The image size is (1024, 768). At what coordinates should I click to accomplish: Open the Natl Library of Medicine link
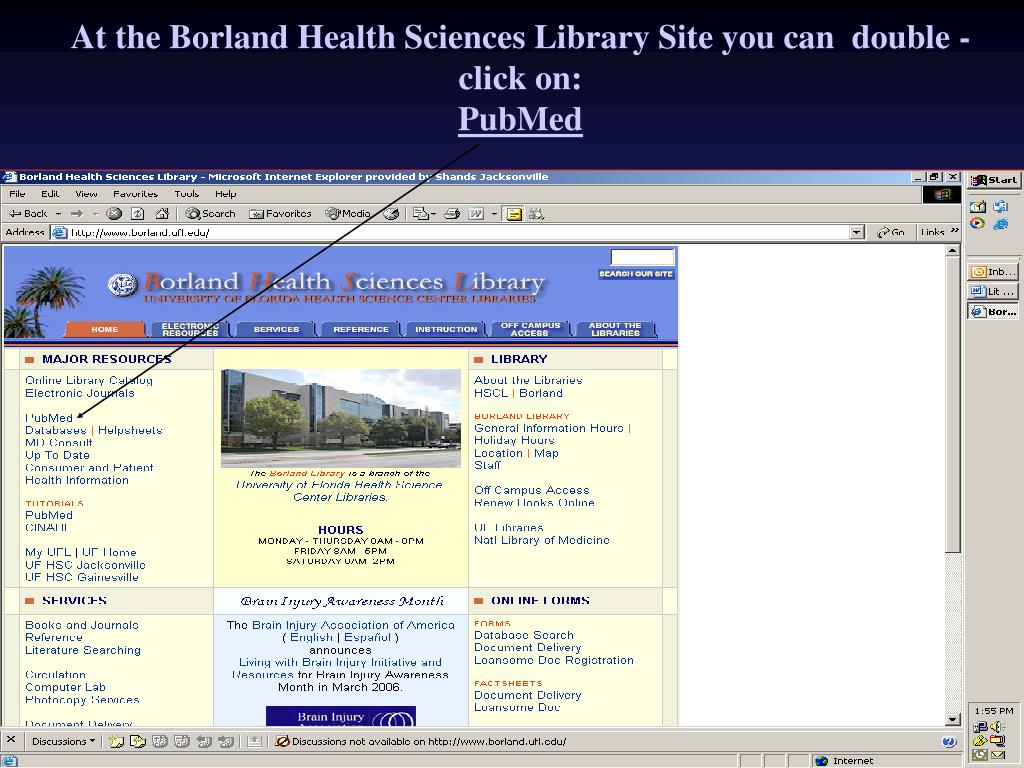tap(542, 540)
